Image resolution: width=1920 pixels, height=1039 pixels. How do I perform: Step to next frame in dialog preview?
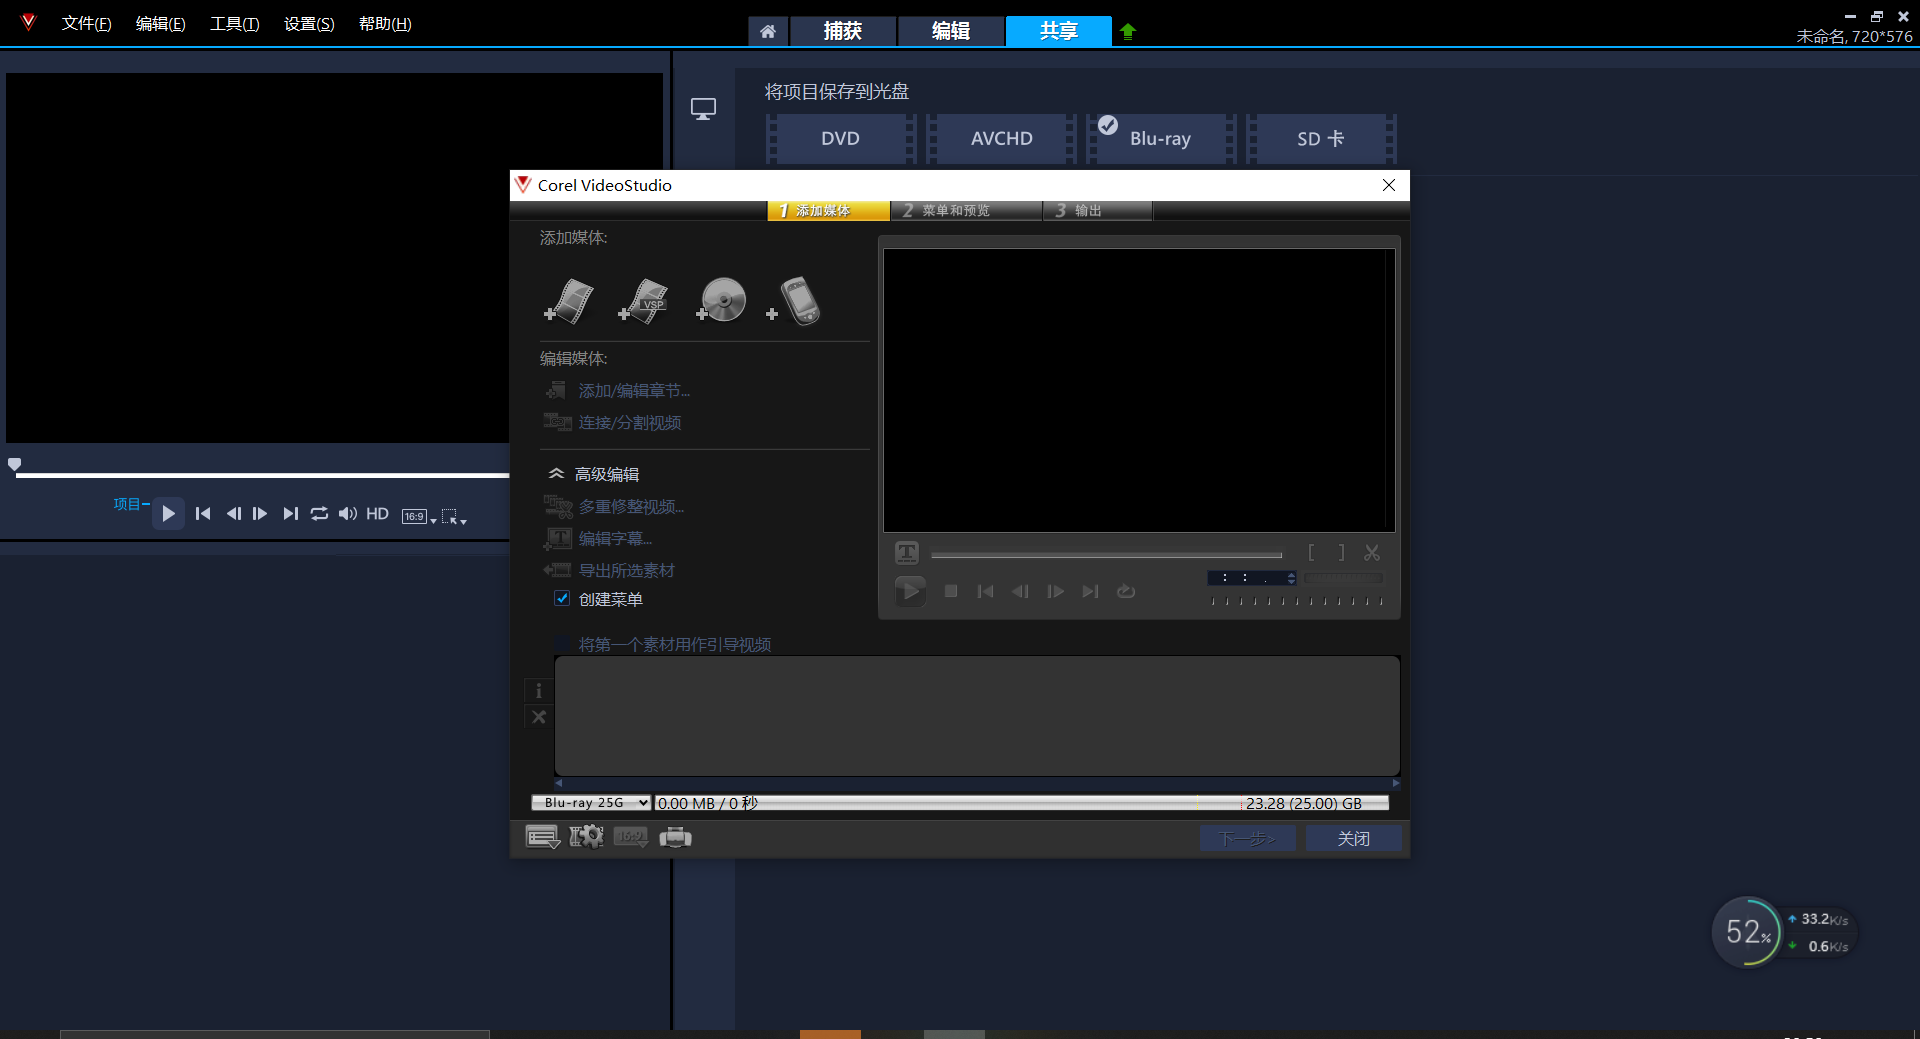coord(1055,591)
